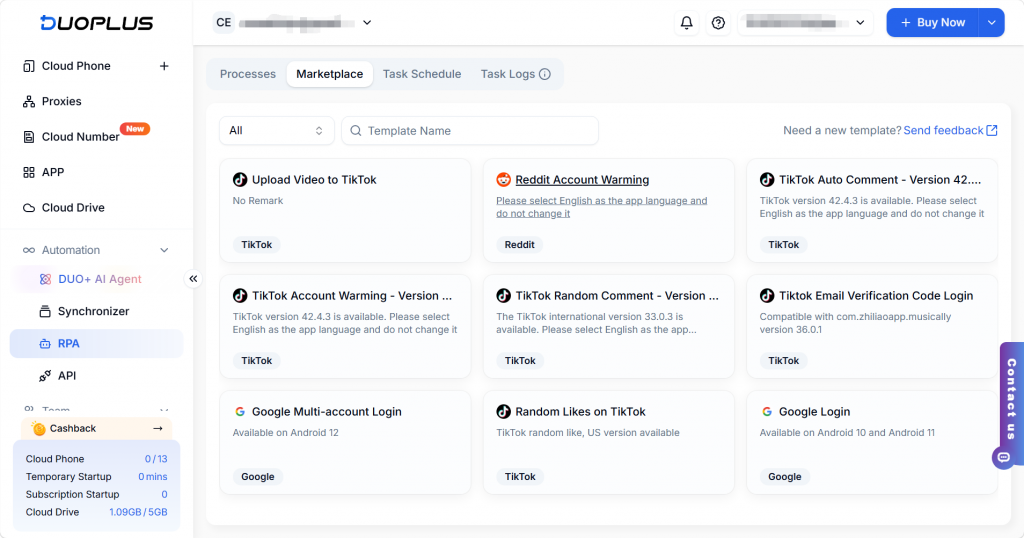1024x538 pixels.
Task: Click the New badge on Cloud Number
Action: (135, 129)
